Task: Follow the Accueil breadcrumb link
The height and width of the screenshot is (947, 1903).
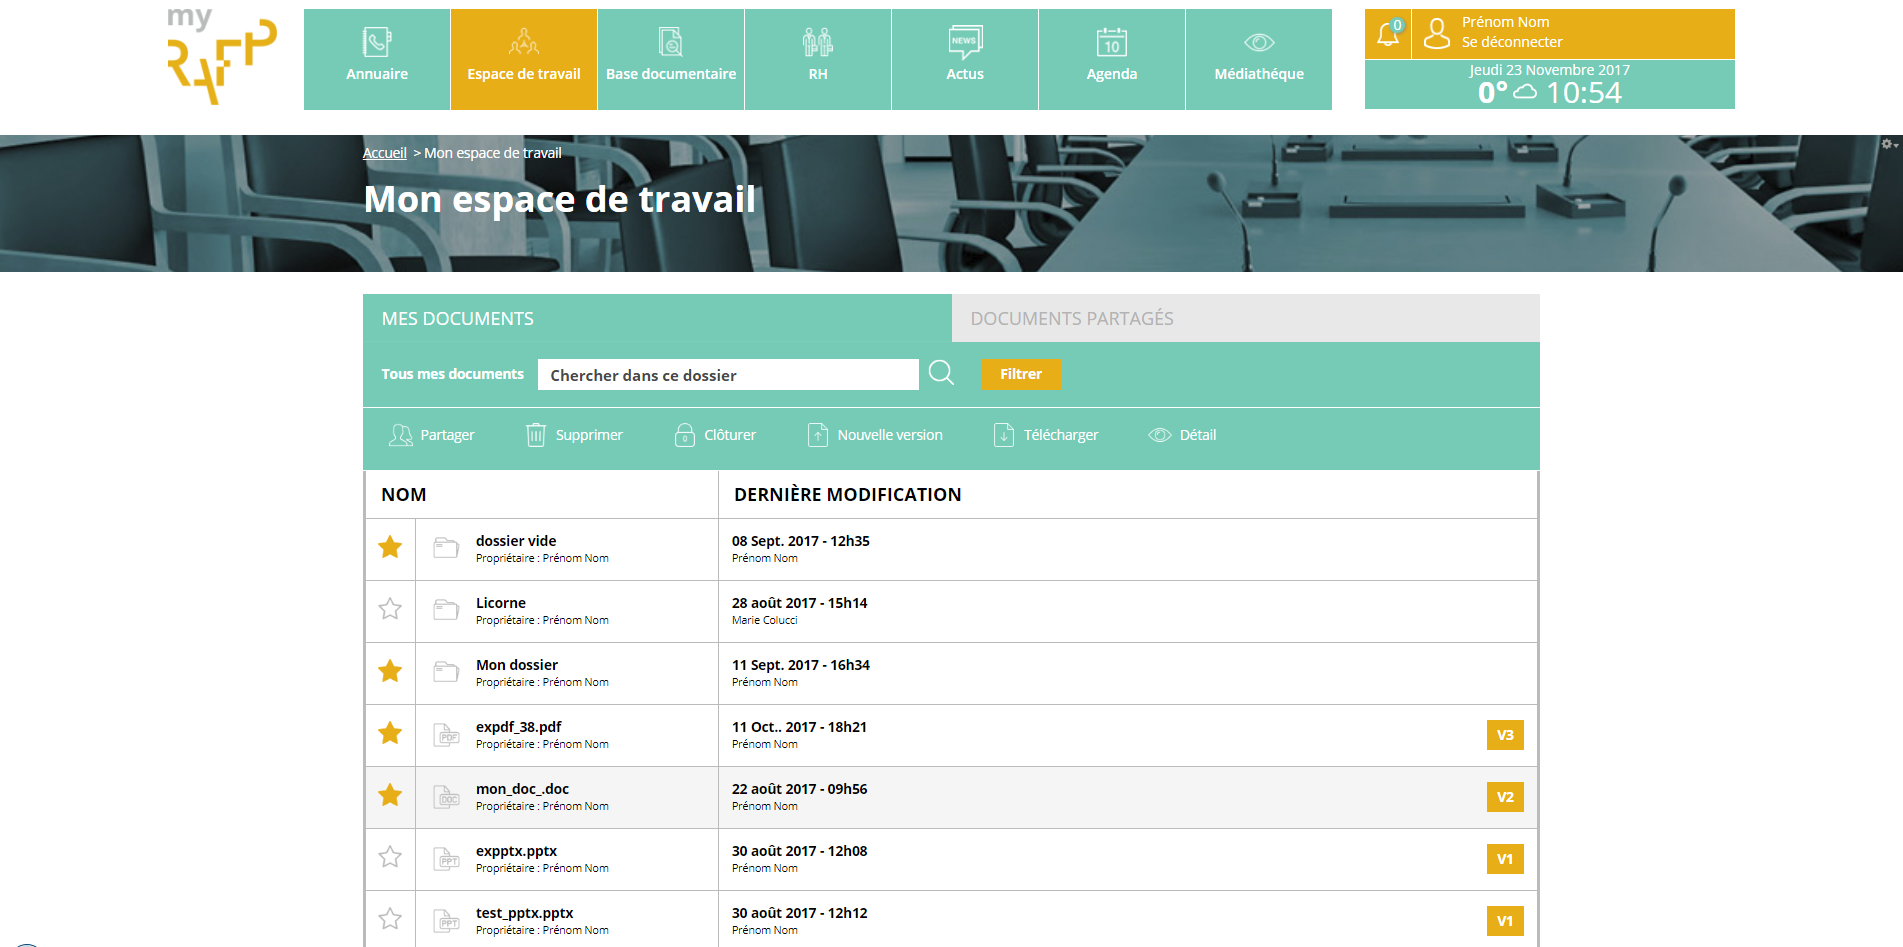Action: (x=384, y=153)
